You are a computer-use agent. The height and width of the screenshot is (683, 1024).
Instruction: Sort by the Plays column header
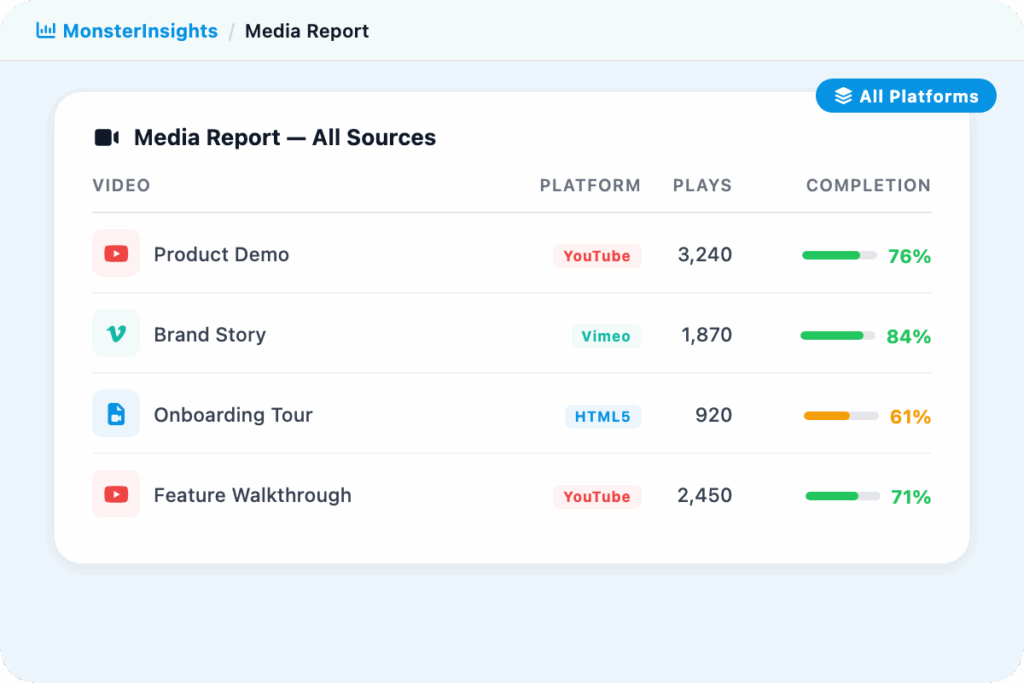coord(702,185)
